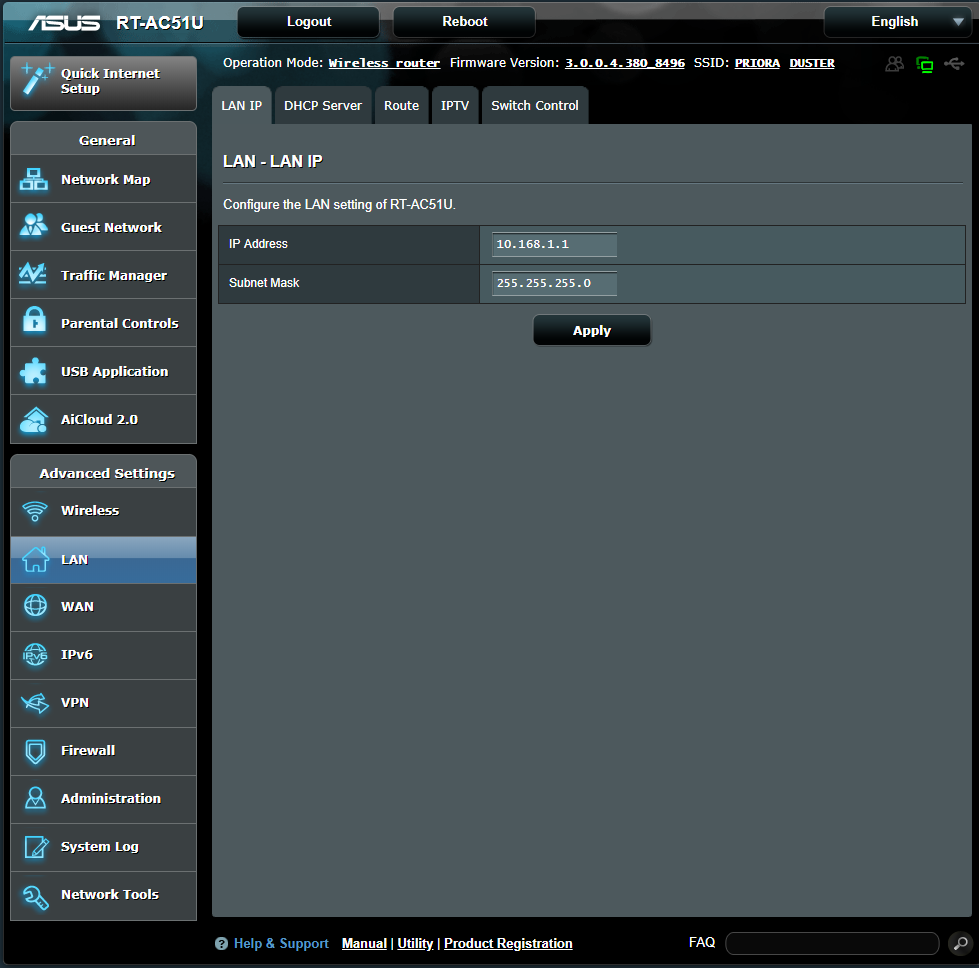Click the Logout button

coord(308,22)
